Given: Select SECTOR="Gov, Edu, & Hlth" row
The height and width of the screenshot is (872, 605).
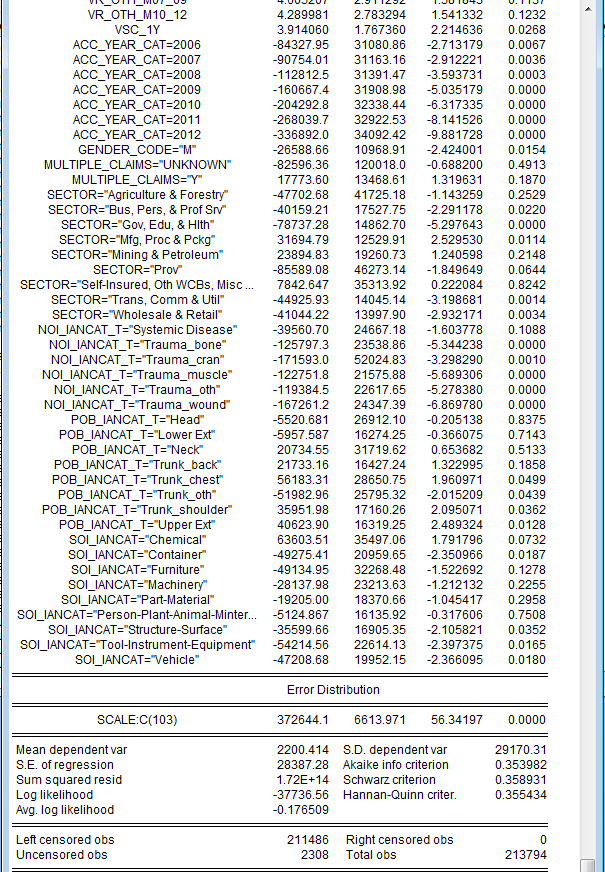Looking at the screenshot, I should (137, 225).
